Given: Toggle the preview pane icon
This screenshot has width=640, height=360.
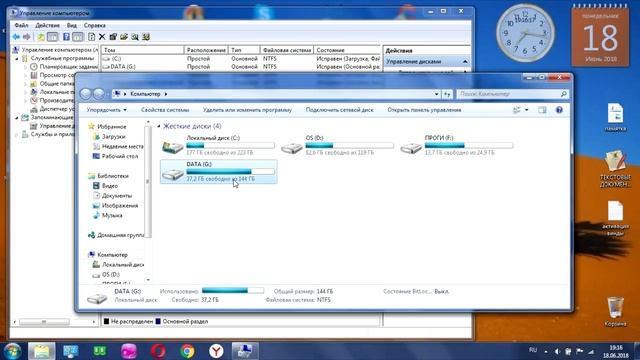Looking at the screenshot, I should point(542,110).
